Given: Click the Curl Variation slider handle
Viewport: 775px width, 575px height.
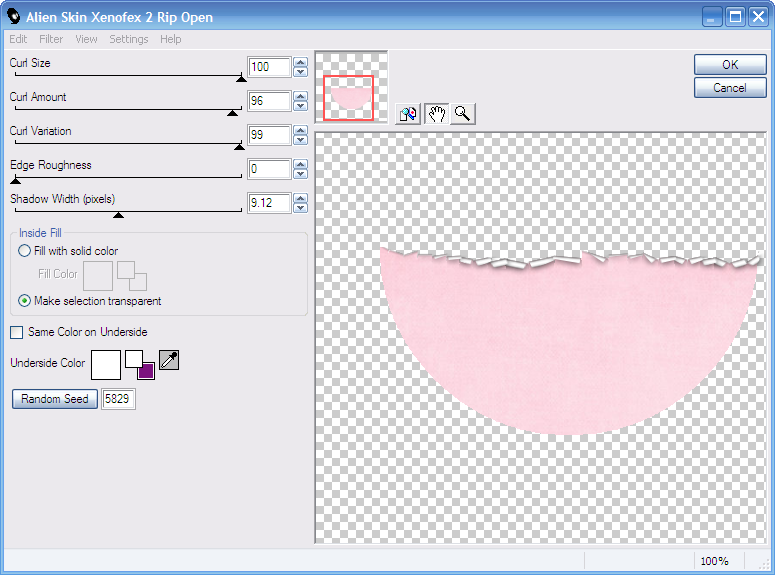Looking at the screenshot, I should click(239, 146).
